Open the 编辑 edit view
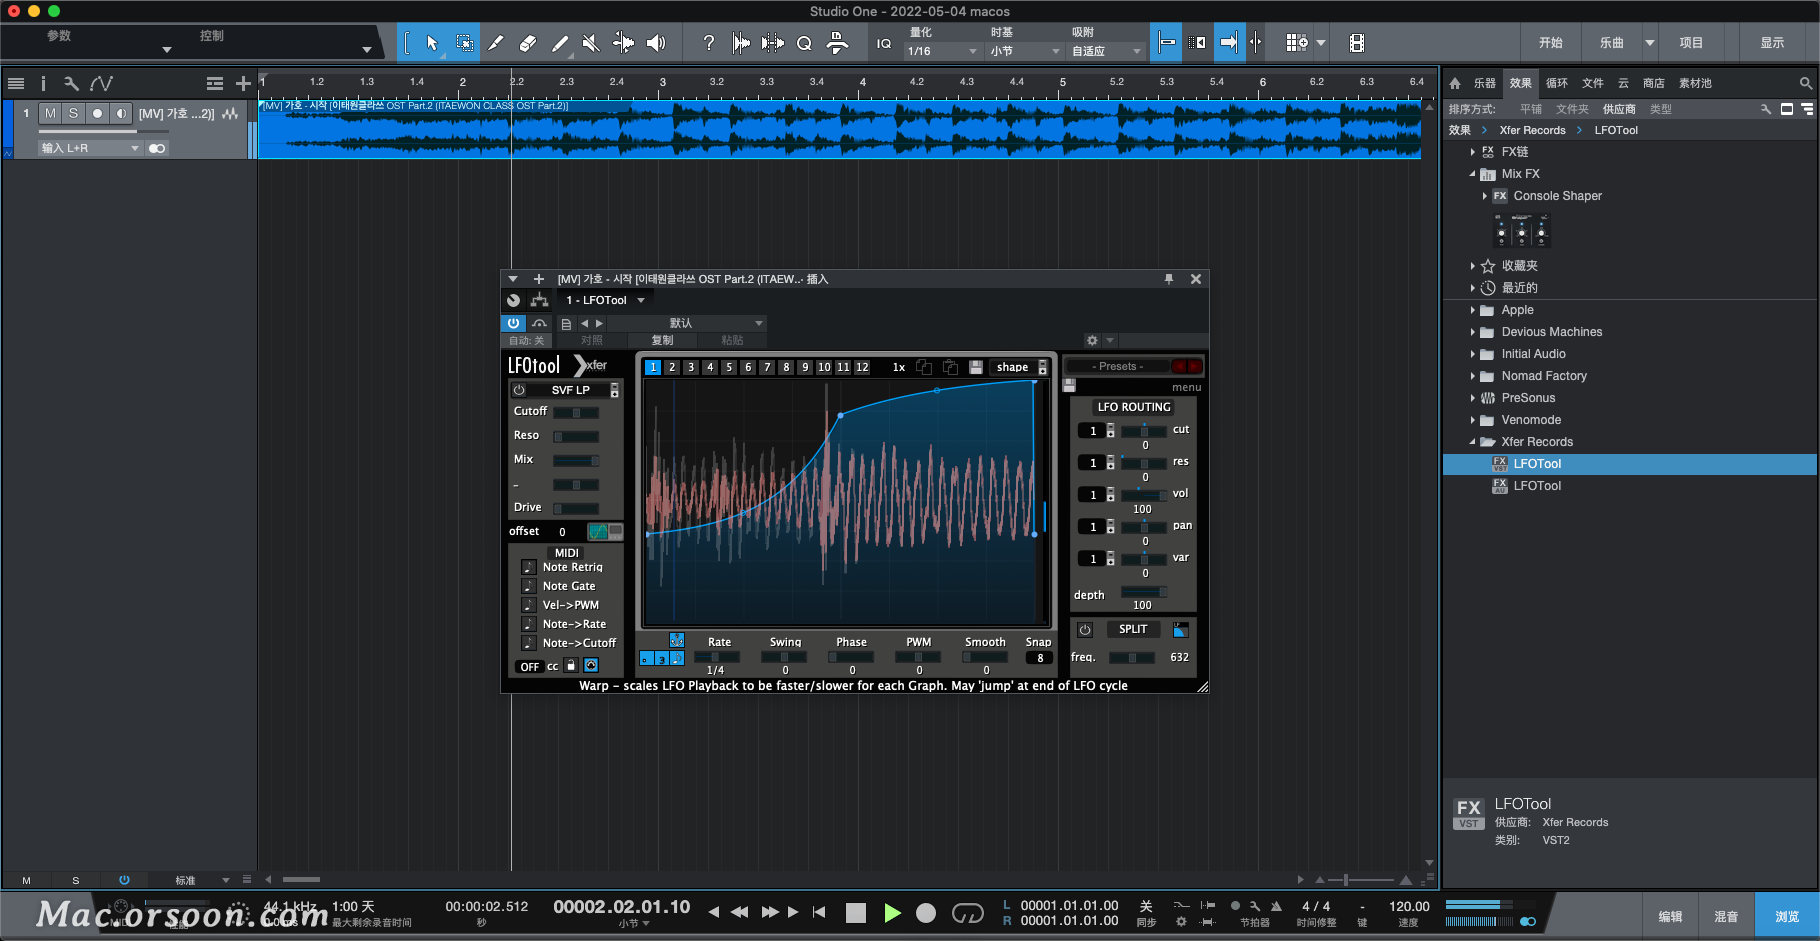 [1670, 916]
